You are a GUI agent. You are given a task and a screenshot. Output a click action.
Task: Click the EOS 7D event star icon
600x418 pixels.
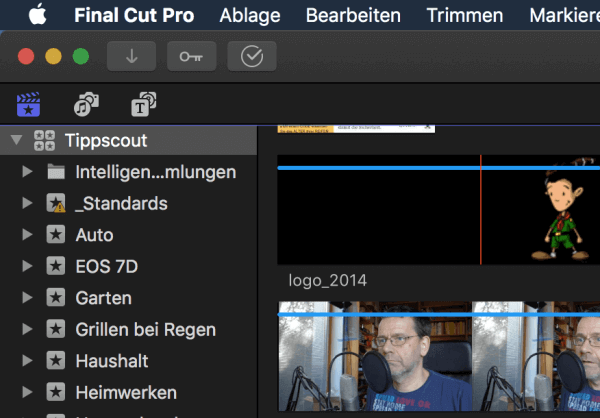56,266
